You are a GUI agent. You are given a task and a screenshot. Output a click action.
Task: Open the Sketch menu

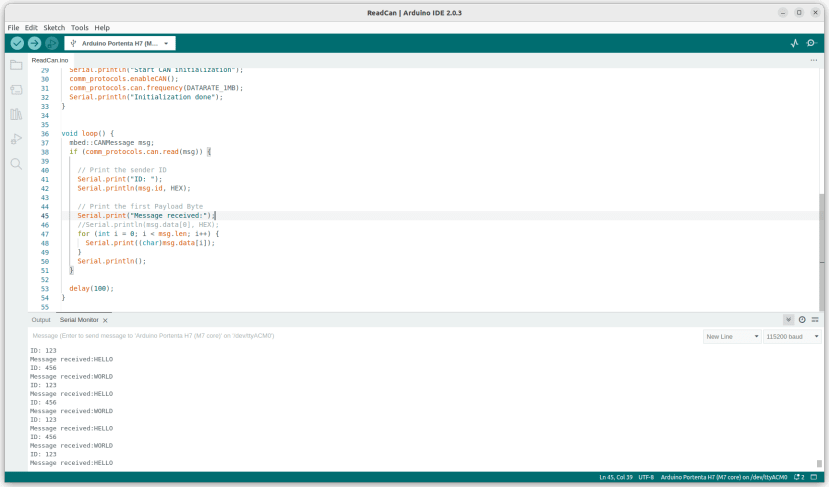[x=54, y=27]
